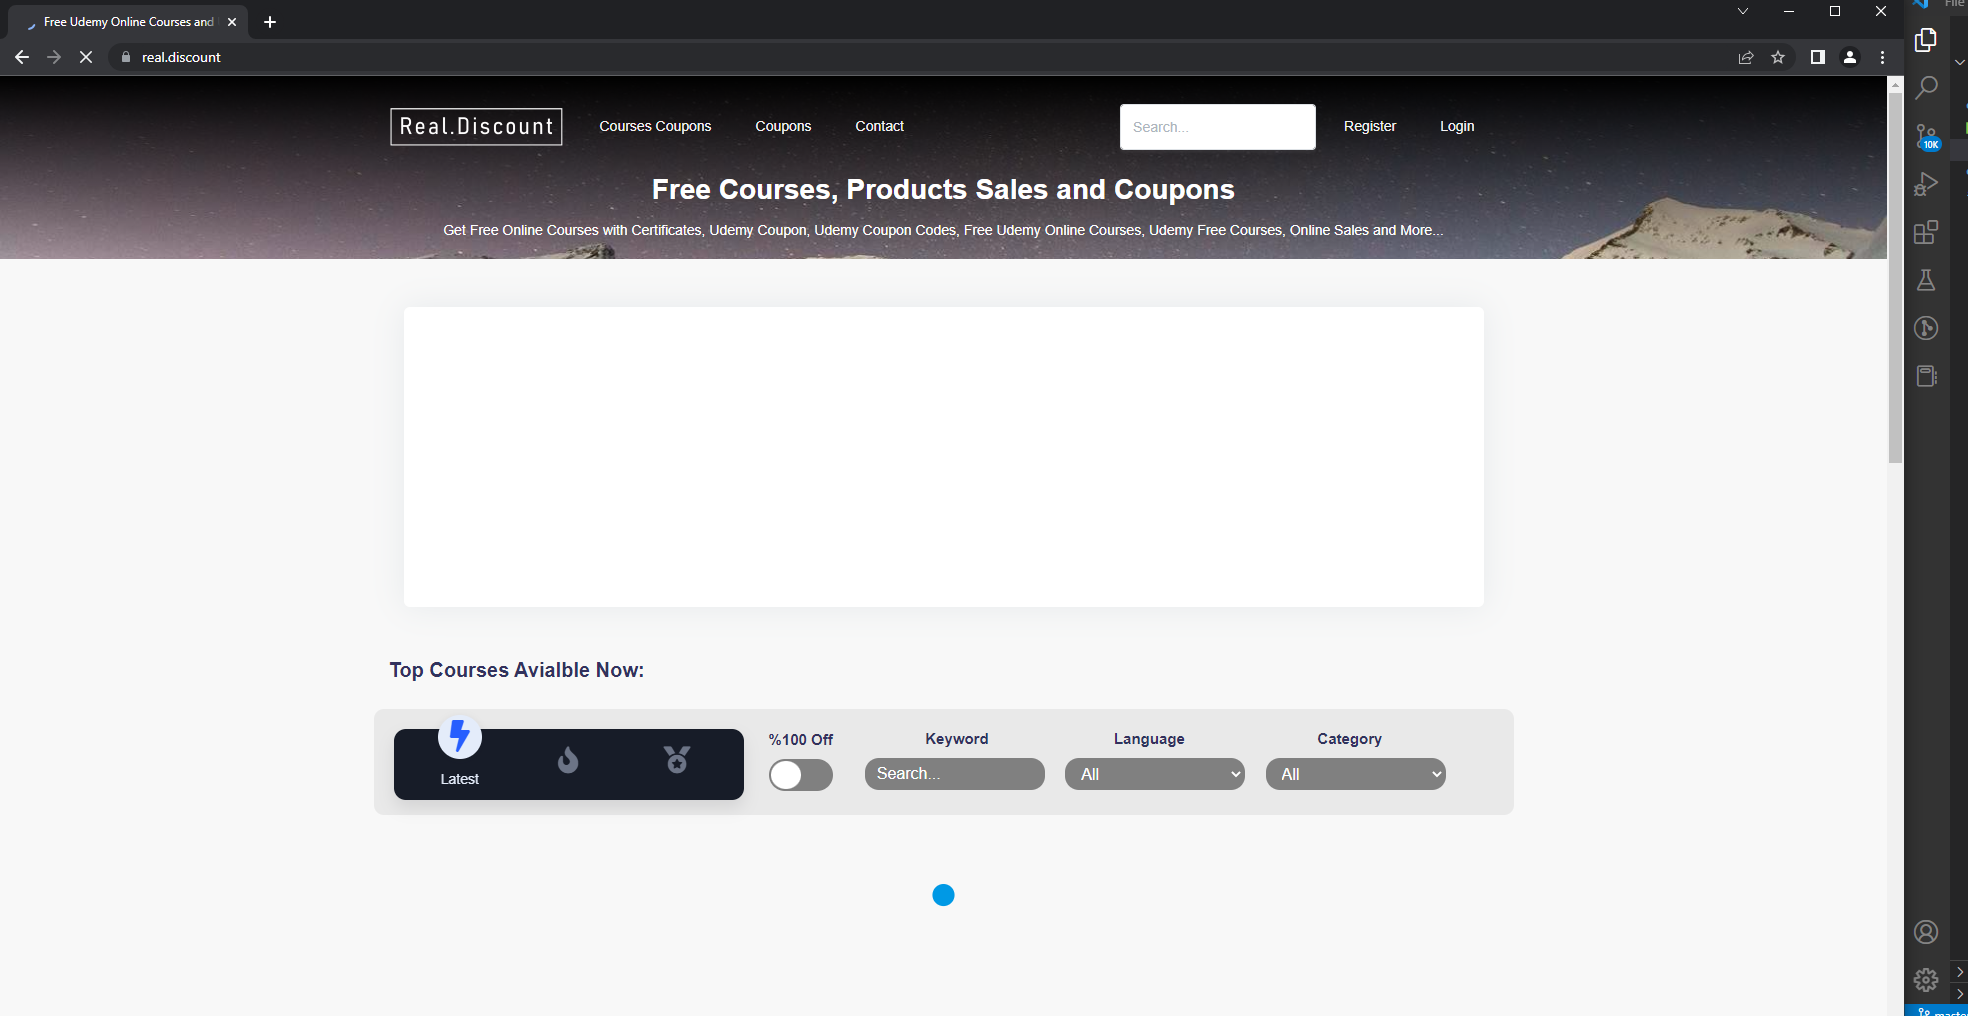This screenshot has height=1016, width=1968.
Task: Open the browser tab list chevron
Action: [x=1742, y=11]
